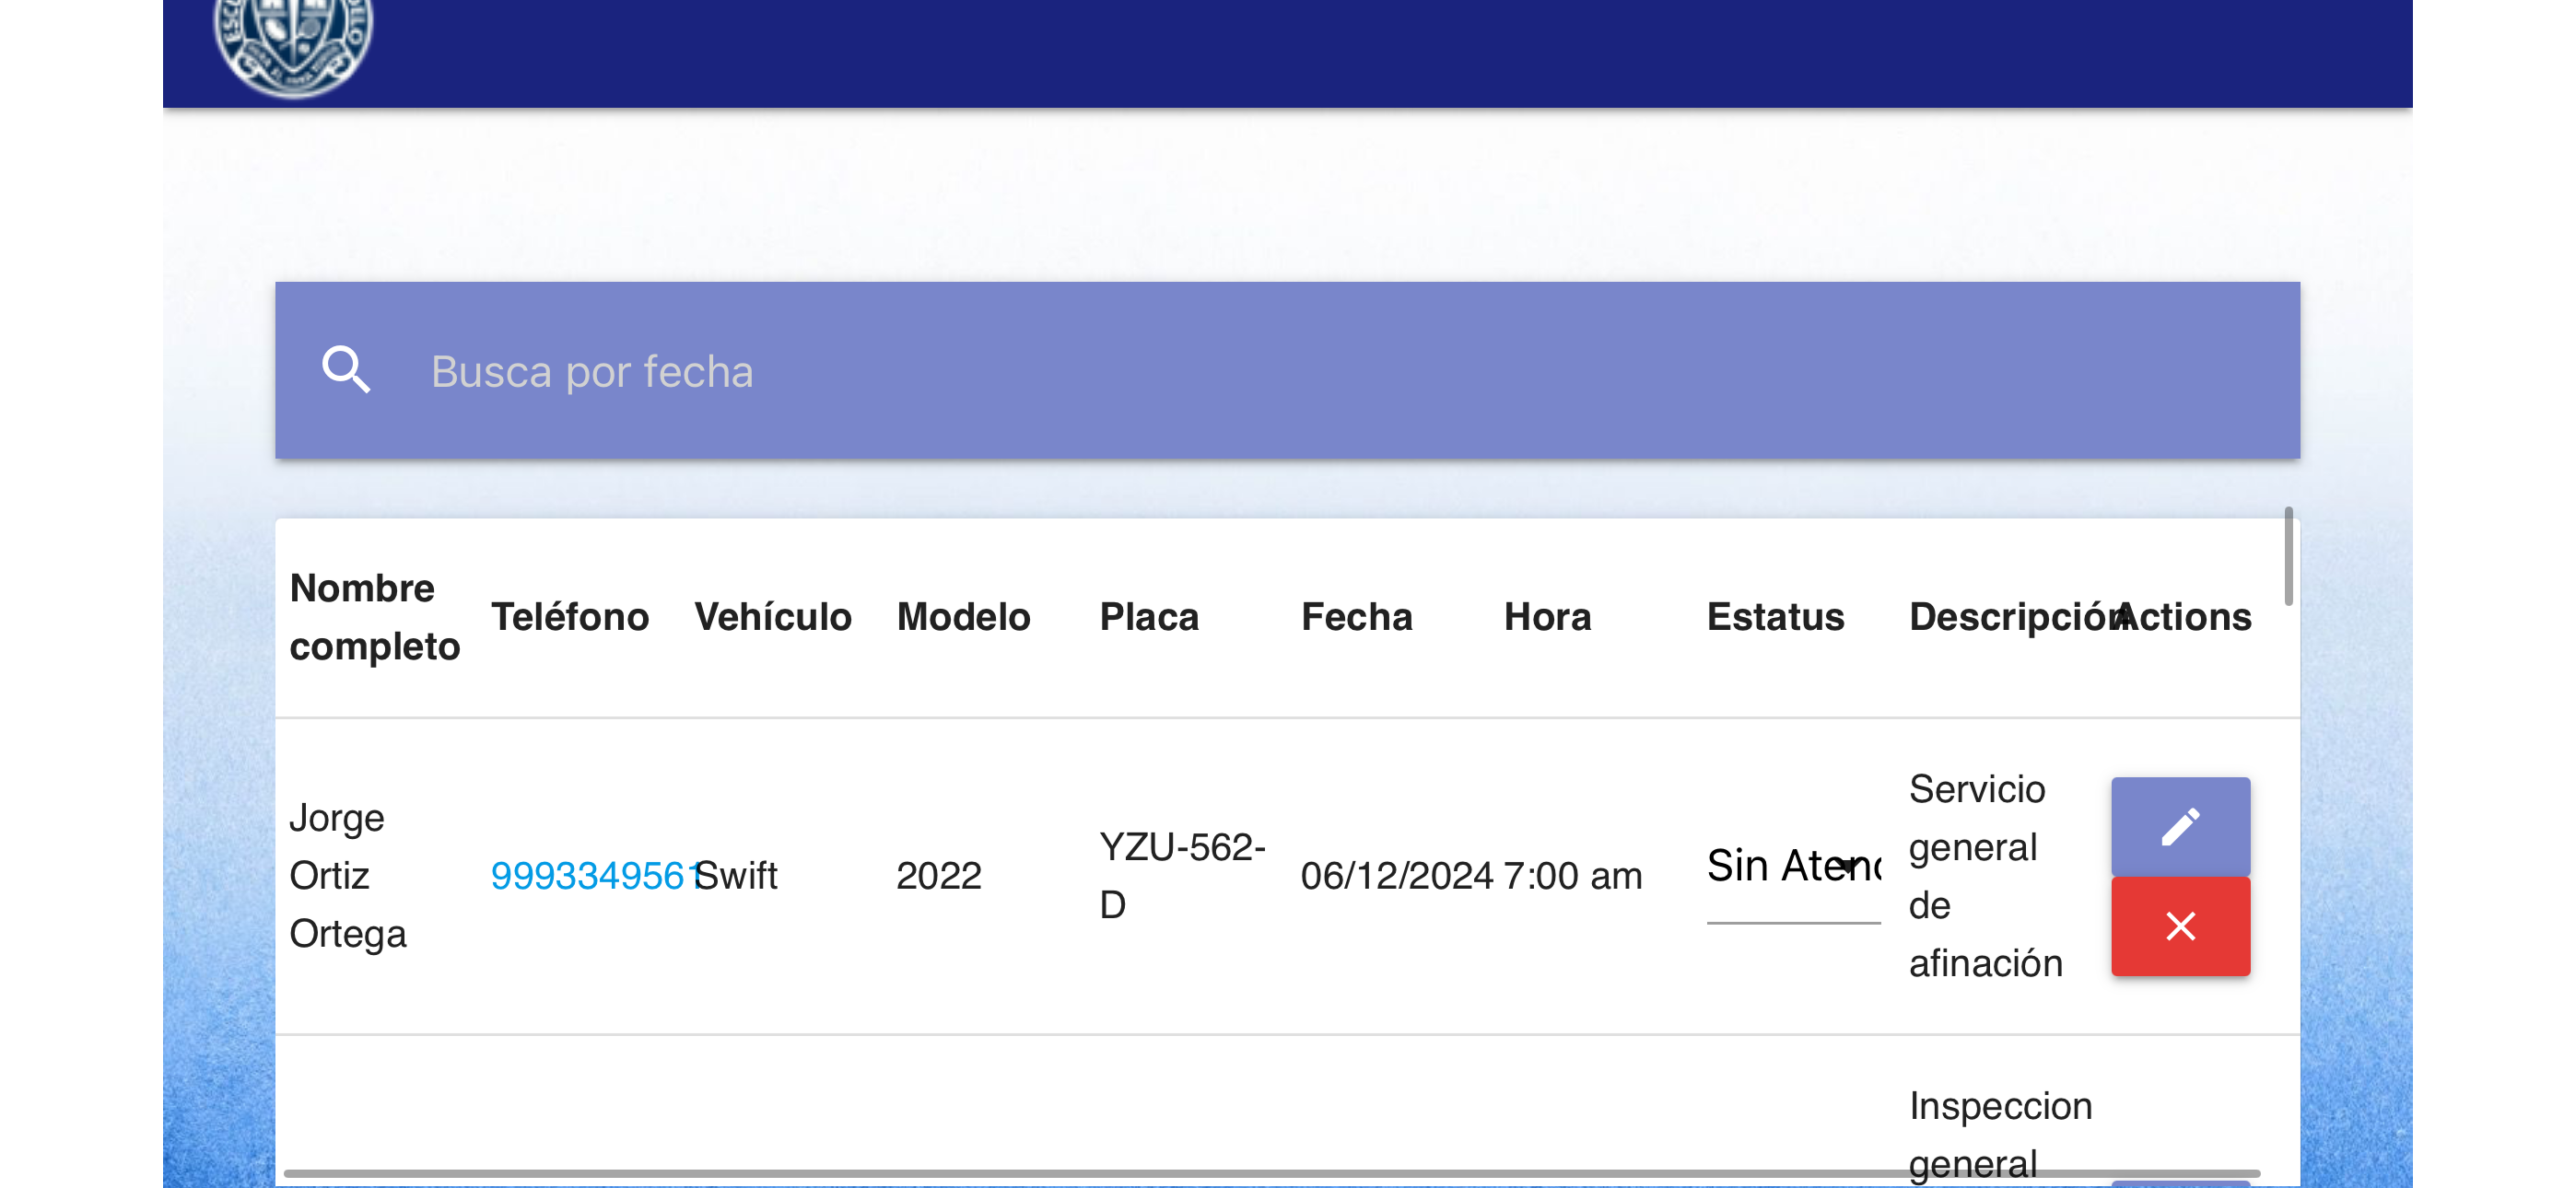Click the 'Nombre completo' column header
The image size is (2576, 1188).
click(375, 616)
